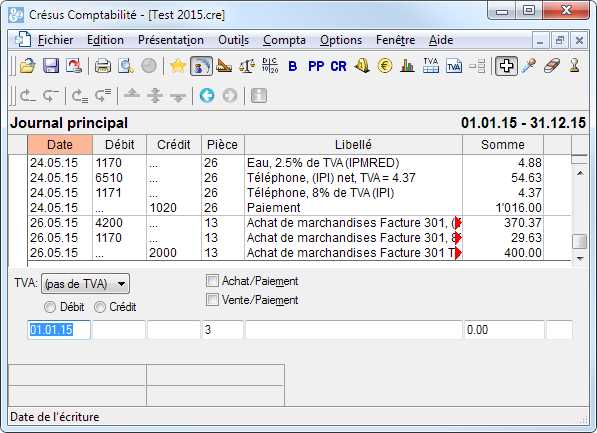Click the empty Libellé input field
Screen dimensions: 597x433
coord(353,330)
